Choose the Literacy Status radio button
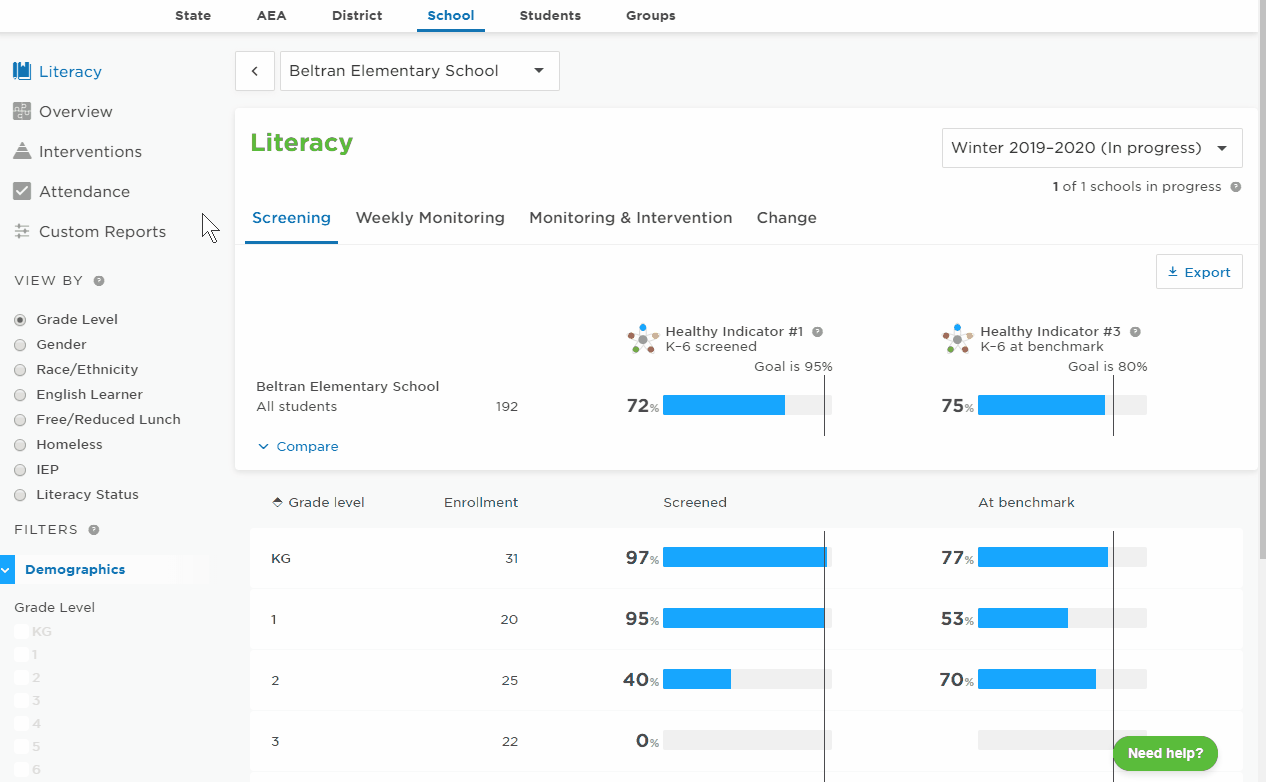 (20, 495)
